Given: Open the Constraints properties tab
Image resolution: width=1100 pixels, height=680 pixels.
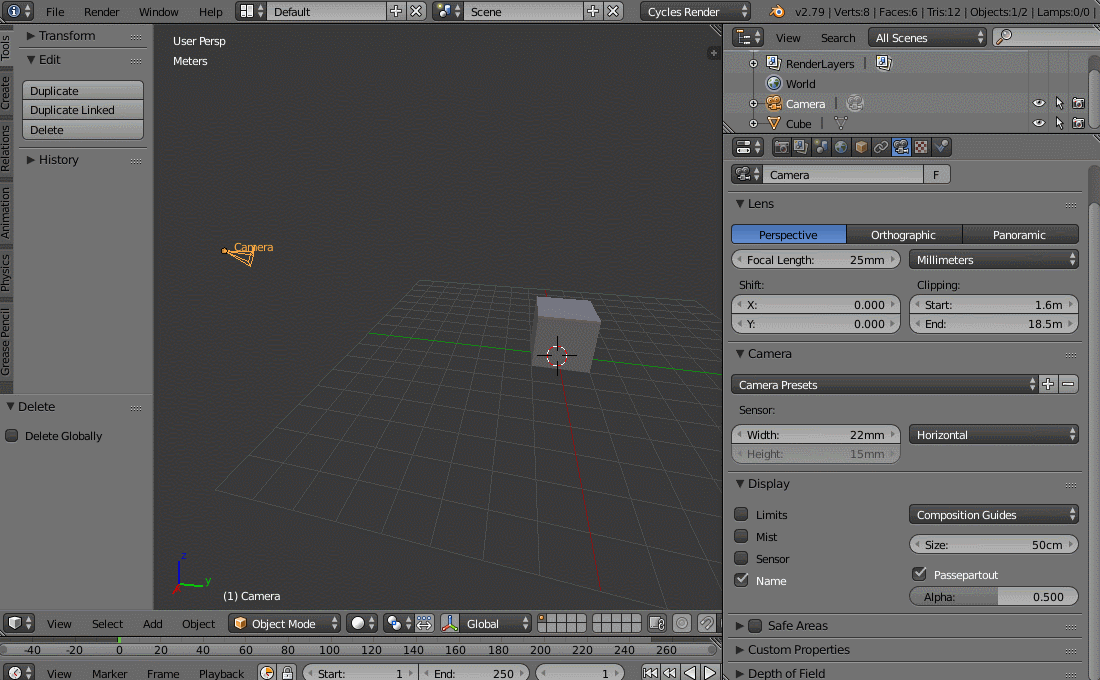Looking at the screenshot, I should pos(881,146).
